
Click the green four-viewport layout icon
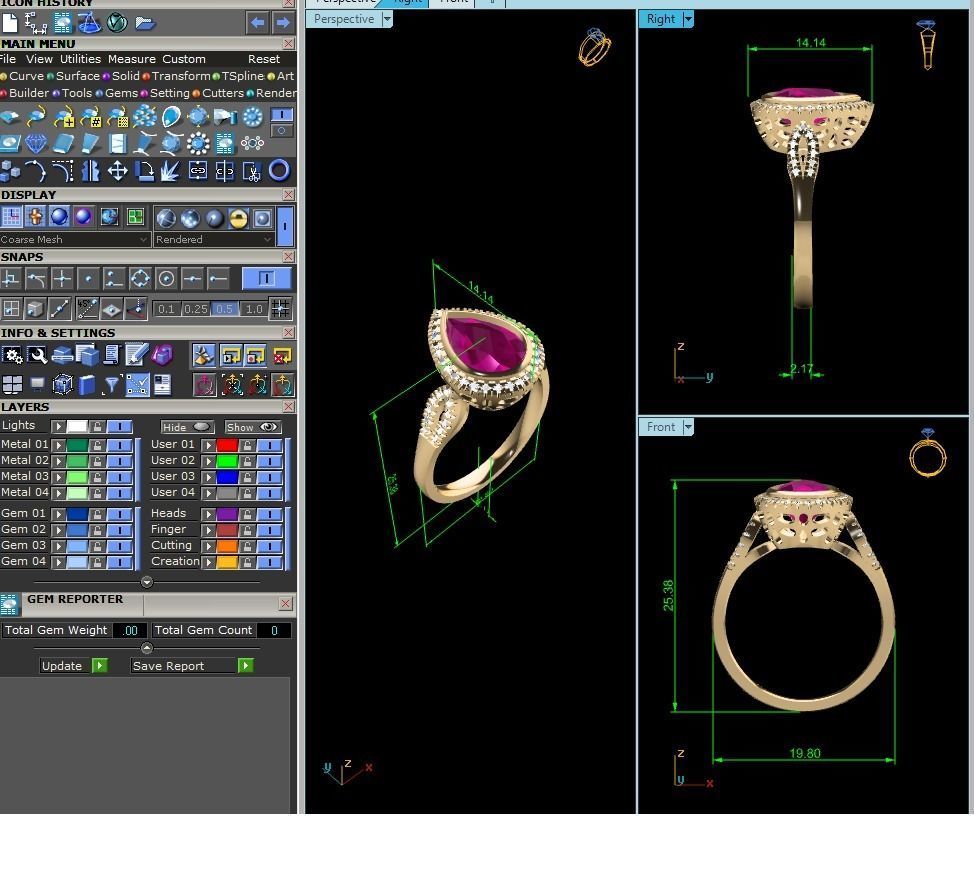tap(135, 217)
